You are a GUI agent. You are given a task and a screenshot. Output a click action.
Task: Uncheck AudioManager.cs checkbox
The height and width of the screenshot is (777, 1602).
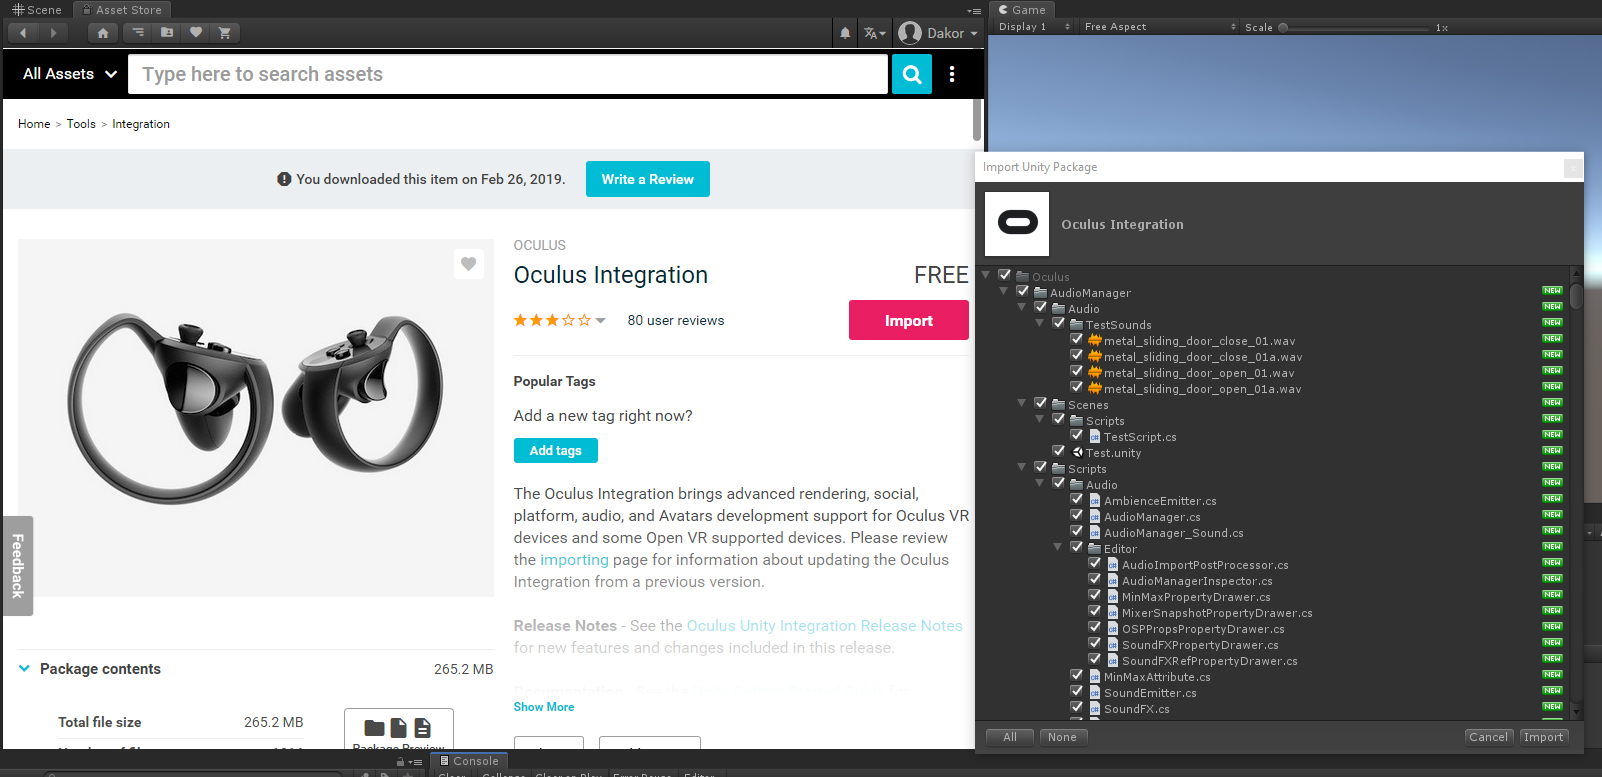click(x=1076, y=515)
